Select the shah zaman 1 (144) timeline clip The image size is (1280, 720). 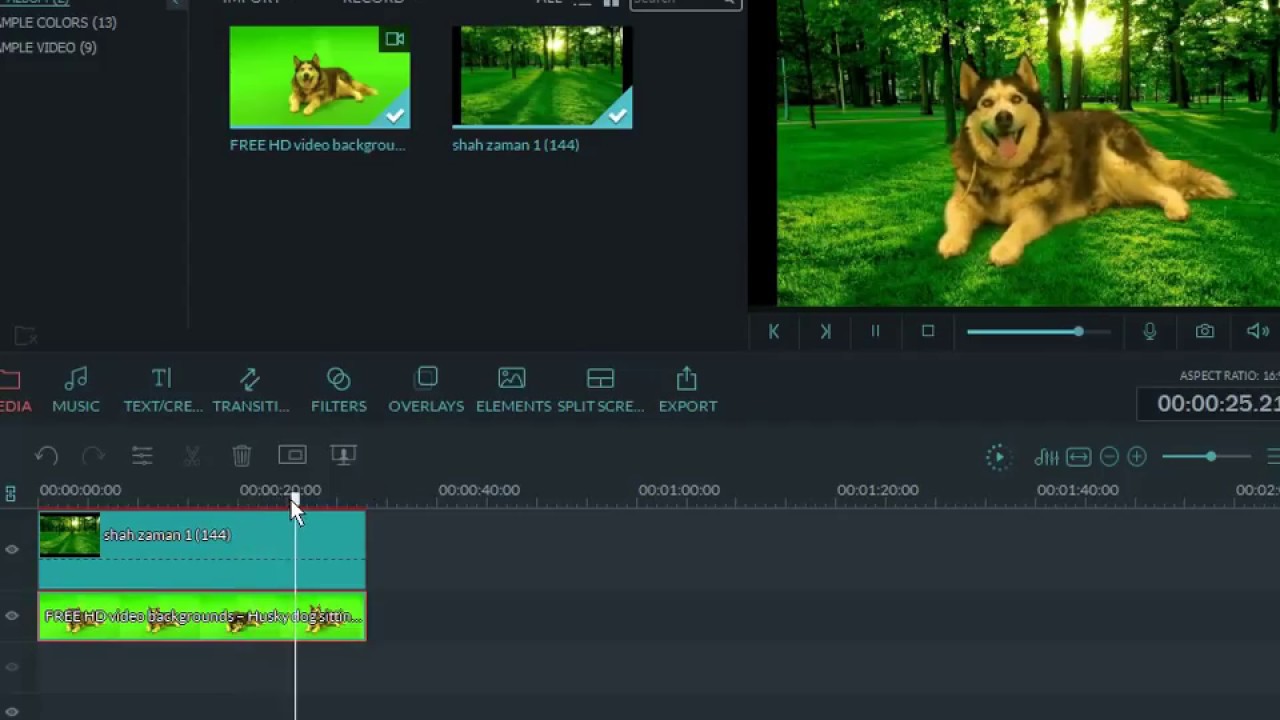tap(202, 549)
